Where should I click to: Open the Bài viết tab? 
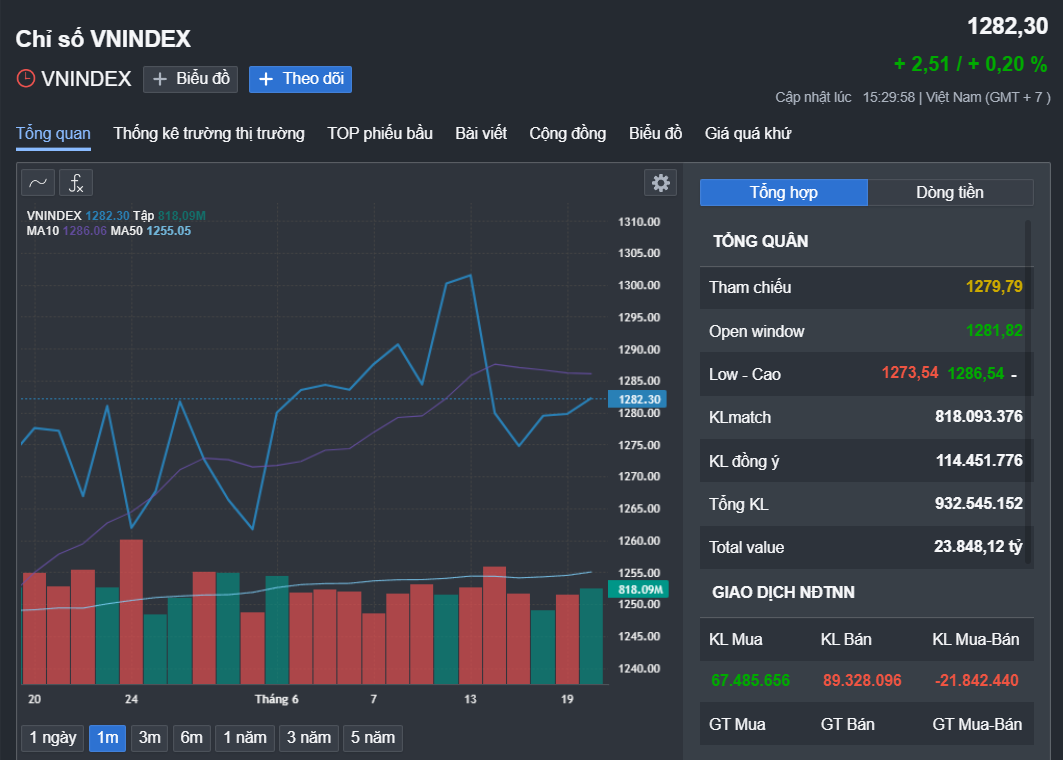click(x=481, y=134)
